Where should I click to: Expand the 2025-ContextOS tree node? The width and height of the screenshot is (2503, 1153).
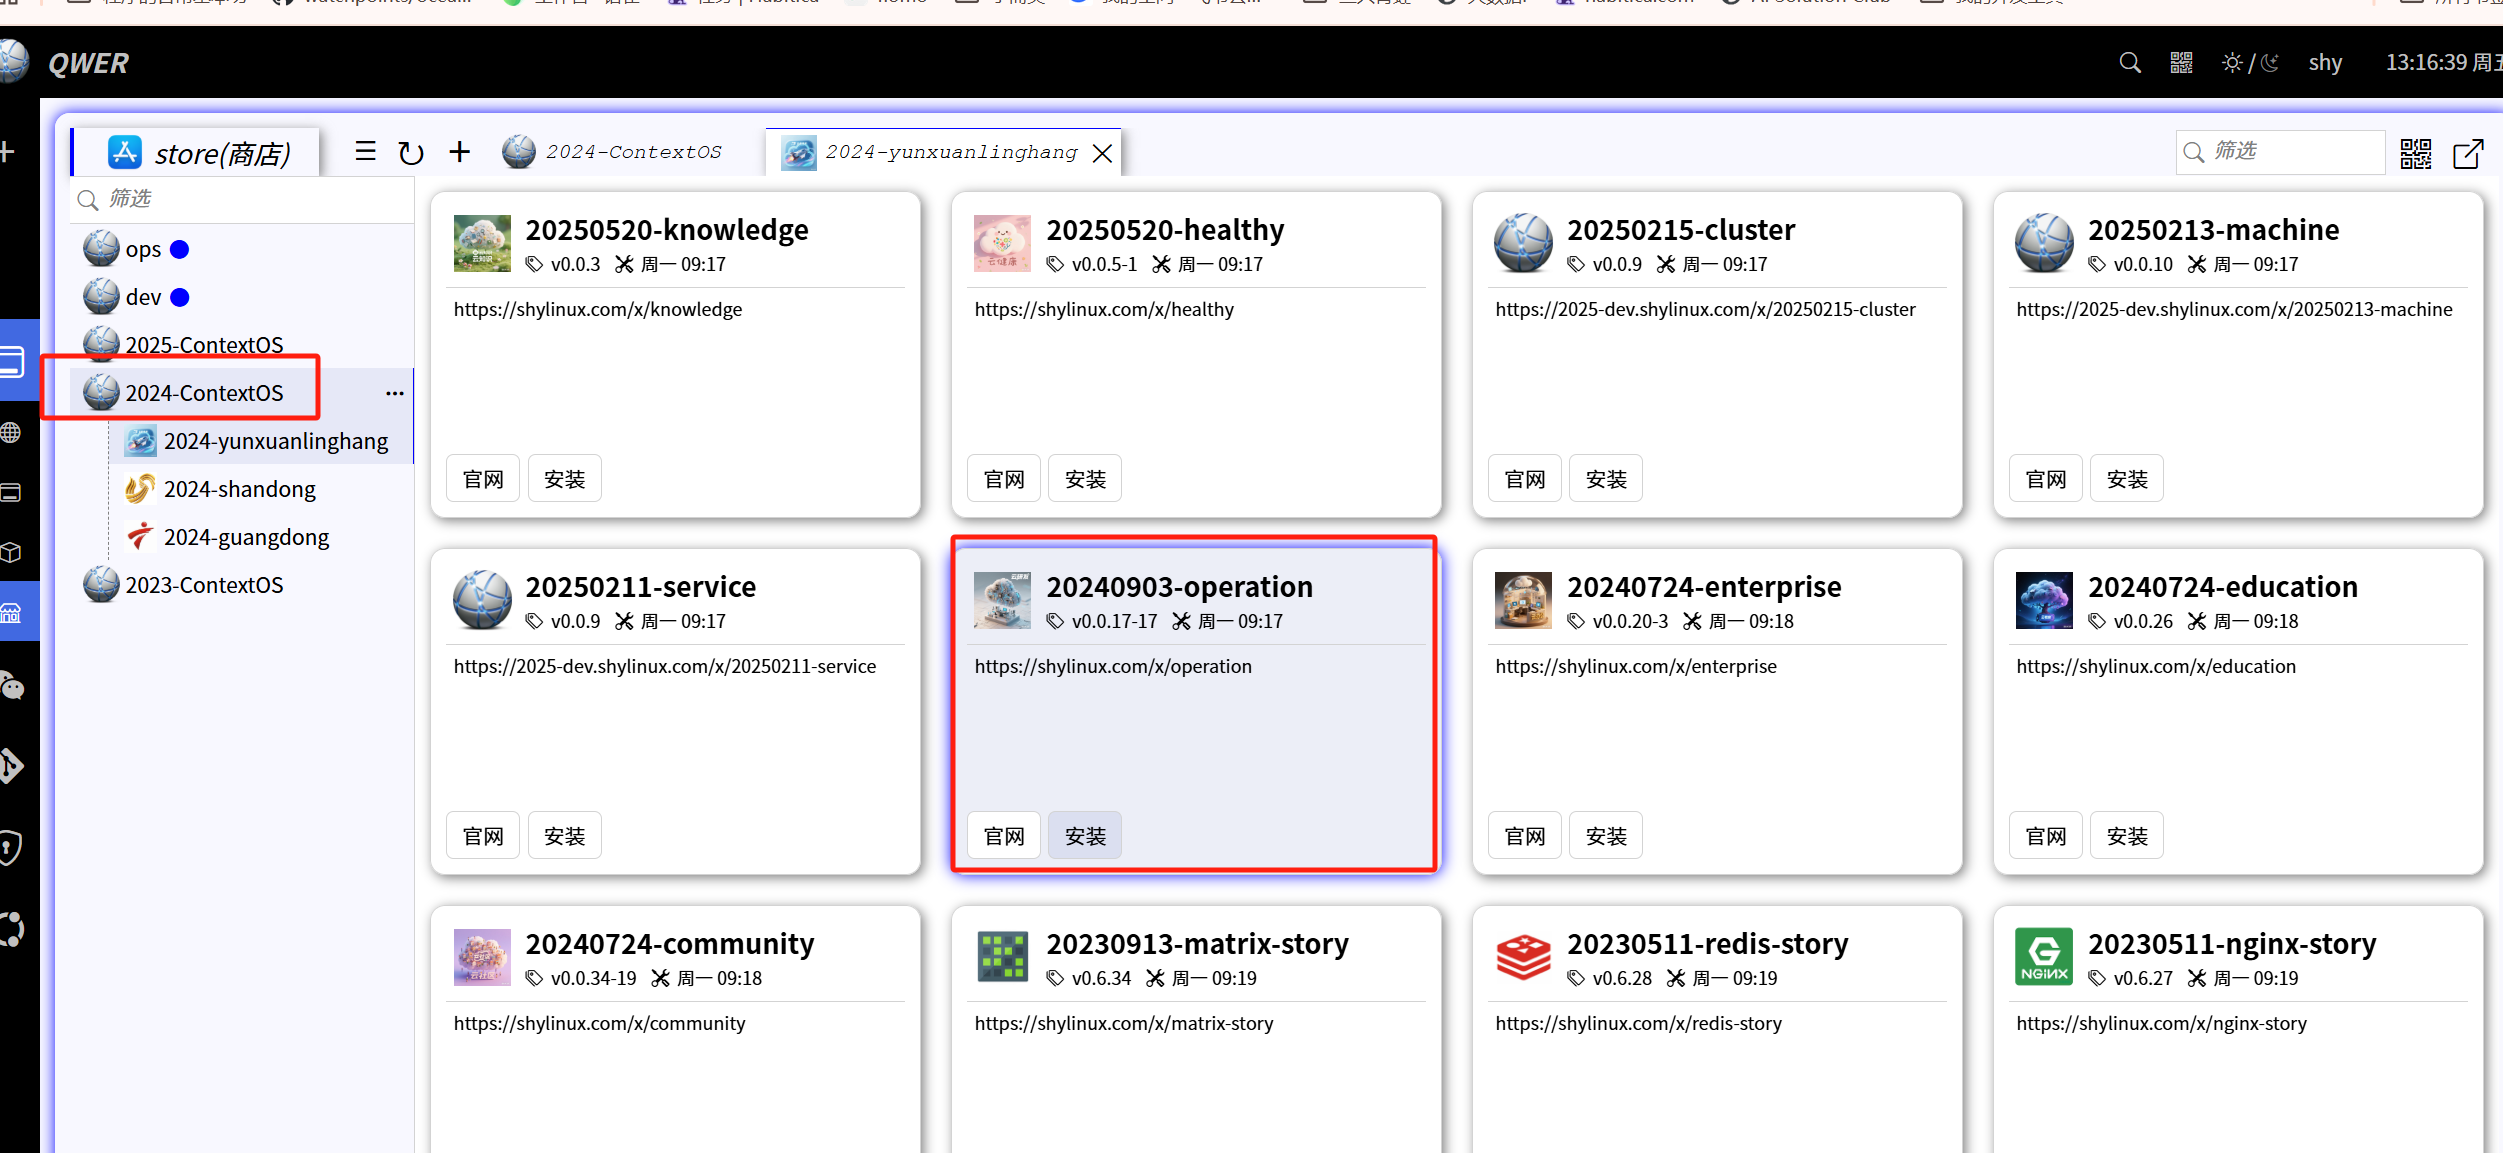pos(204,345)
